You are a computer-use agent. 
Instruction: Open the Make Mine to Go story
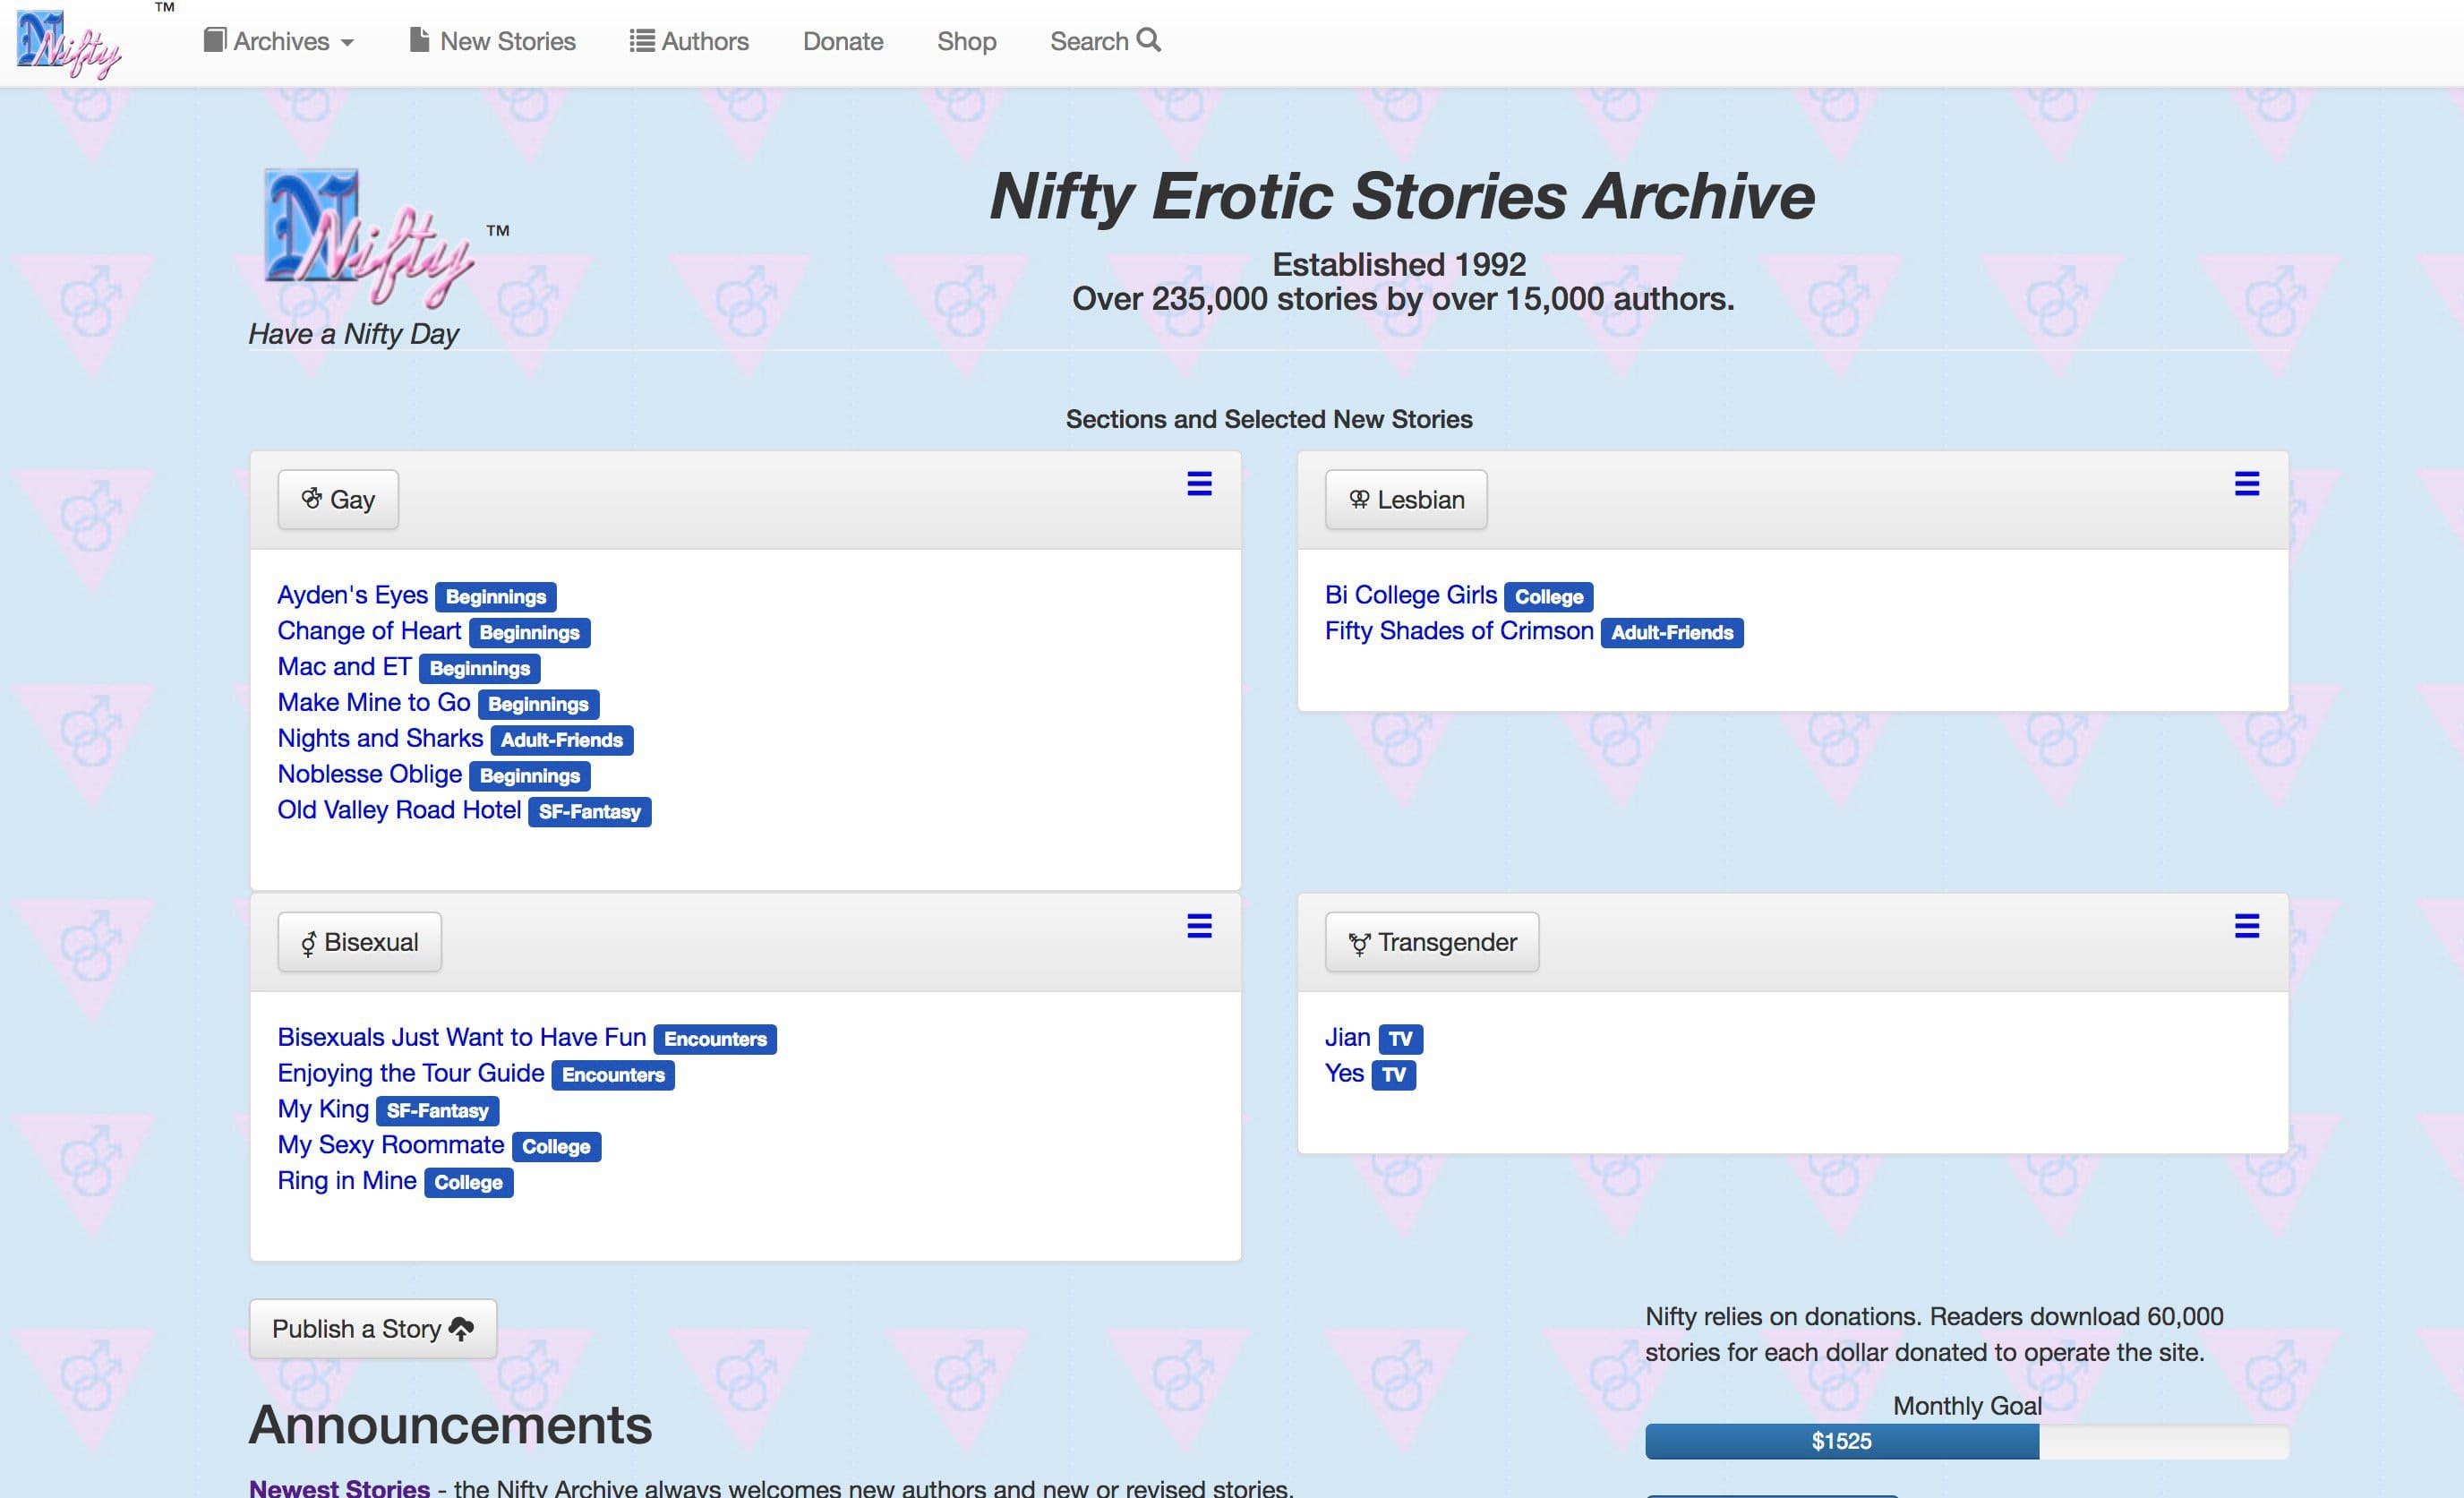pyautogui.click(x=373, y=703)
